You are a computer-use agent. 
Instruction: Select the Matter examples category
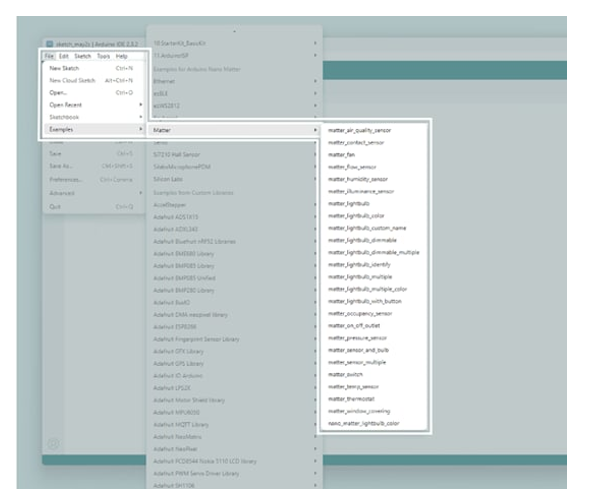[234, 130]
